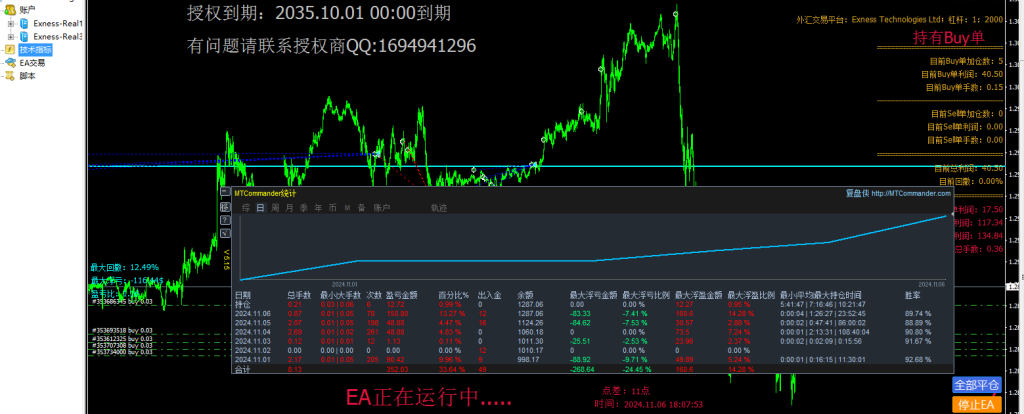Screen dimensions: 1024x414
Task: Click the 停止EA button
Action: [976, 405]
